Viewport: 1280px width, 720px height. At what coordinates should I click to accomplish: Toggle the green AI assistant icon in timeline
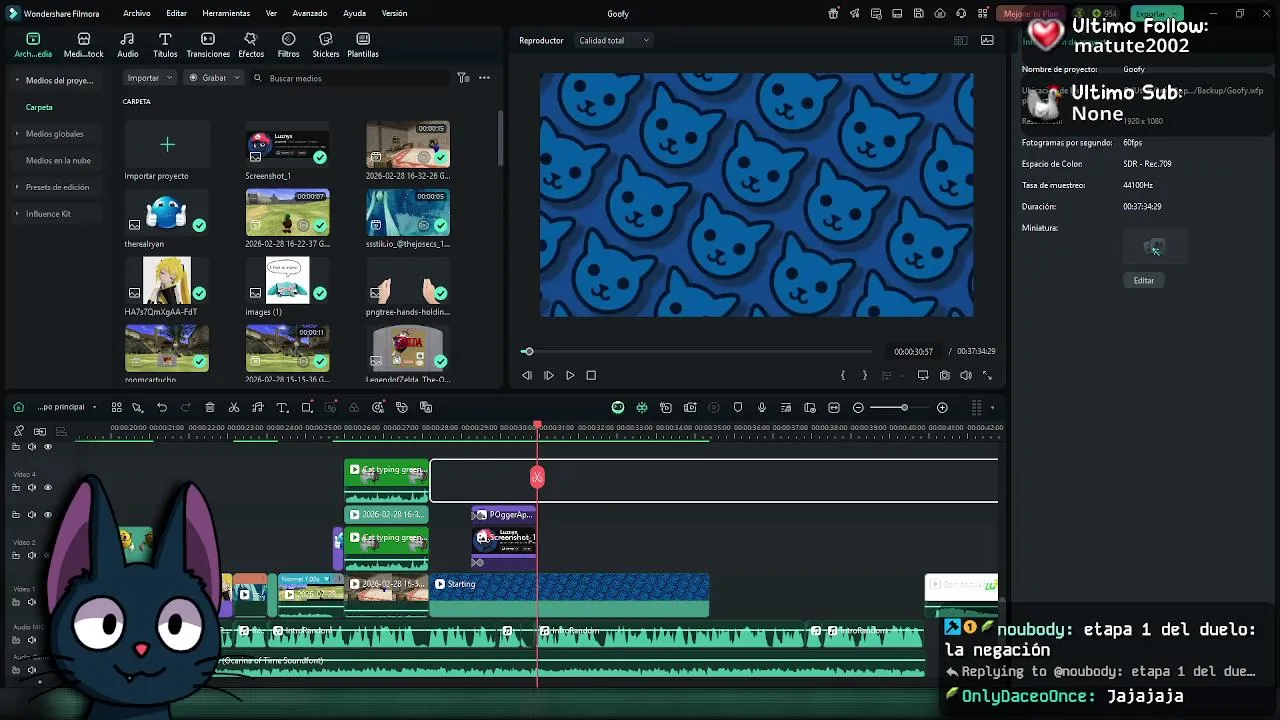coord(618,407)
